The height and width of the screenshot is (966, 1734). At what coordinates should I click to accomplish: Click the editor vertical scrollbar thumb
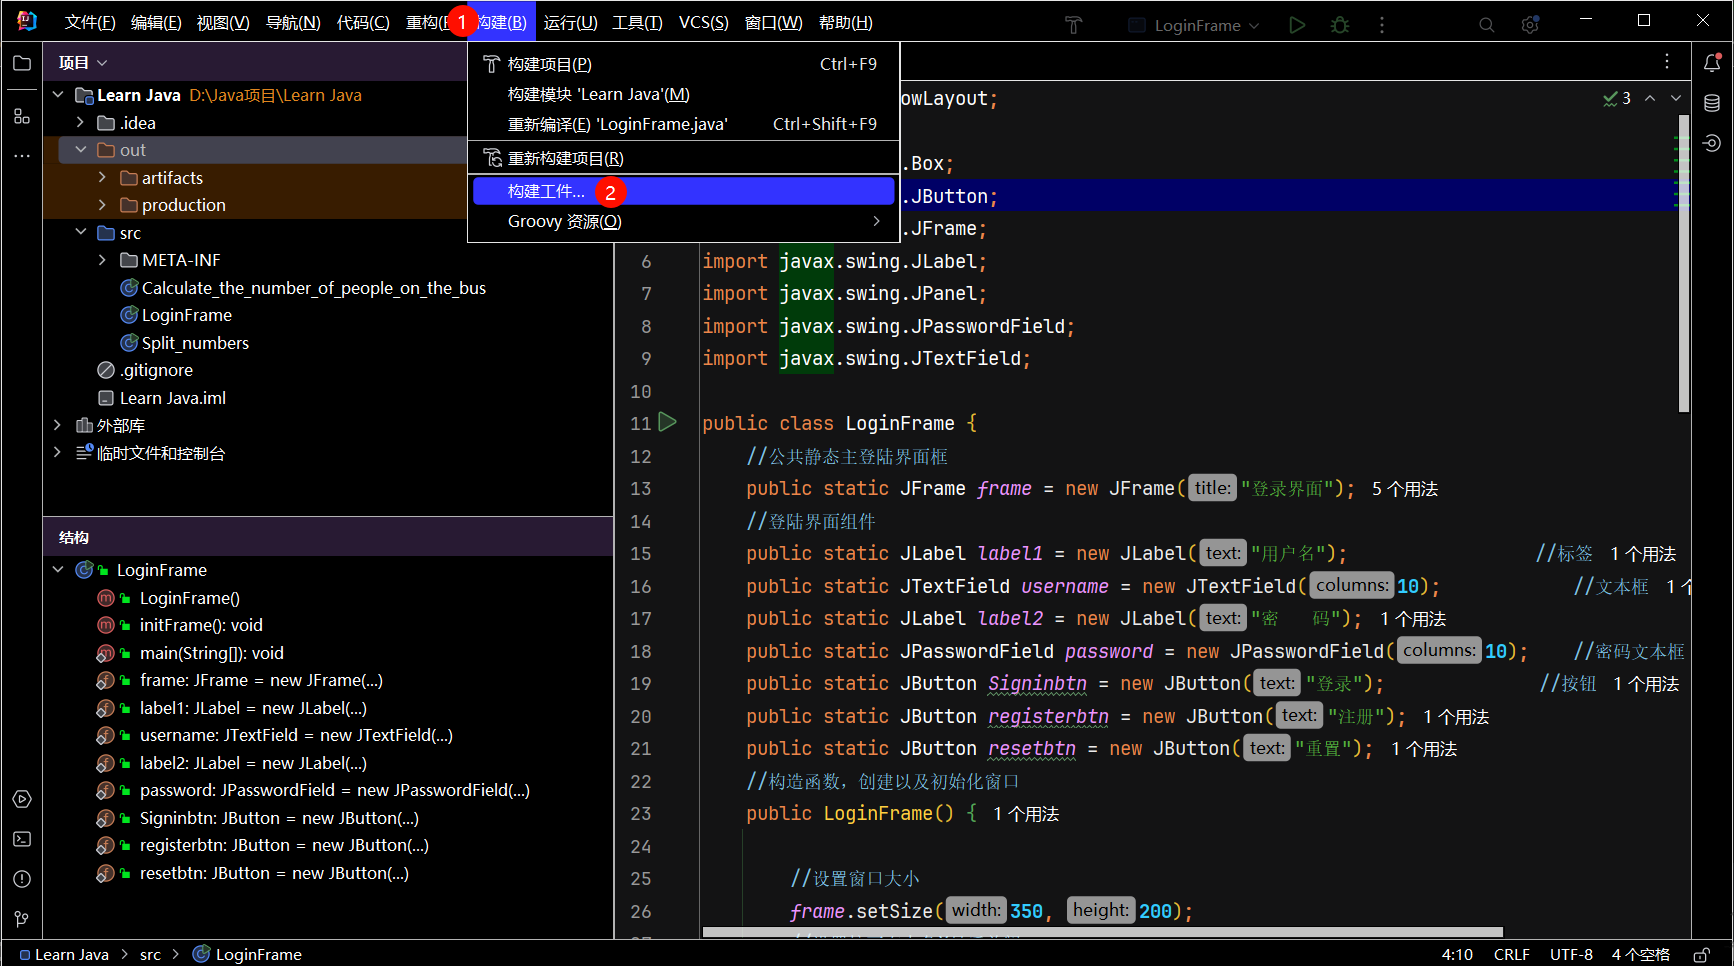tap(1684, 263)
